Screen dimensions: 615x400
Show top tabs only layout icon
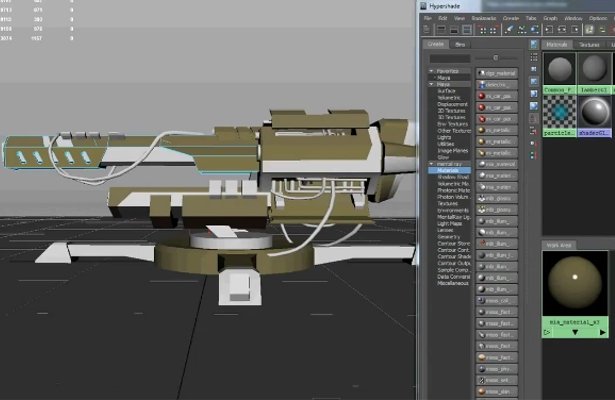(441, 30)
